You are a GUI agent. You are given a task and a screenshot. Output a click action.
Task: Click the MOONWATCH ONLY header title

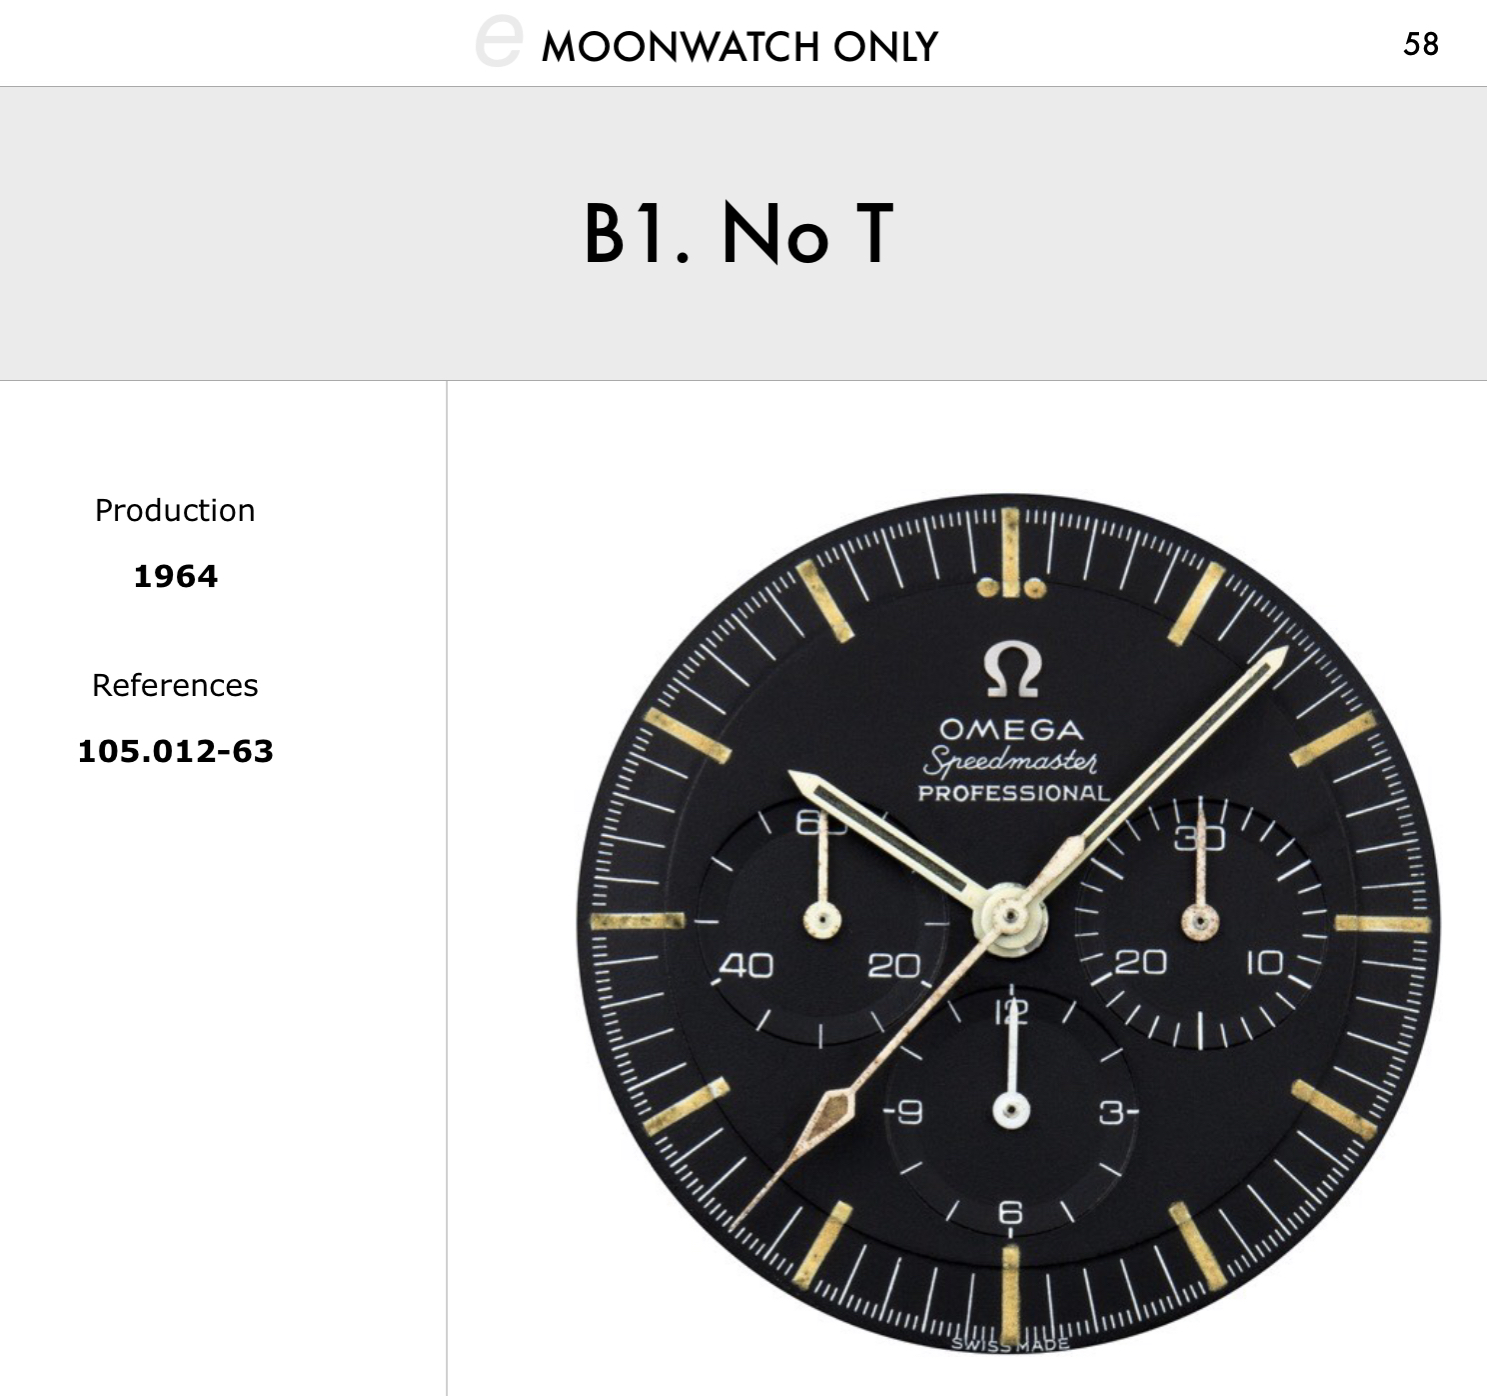click(x=739, y=46)
